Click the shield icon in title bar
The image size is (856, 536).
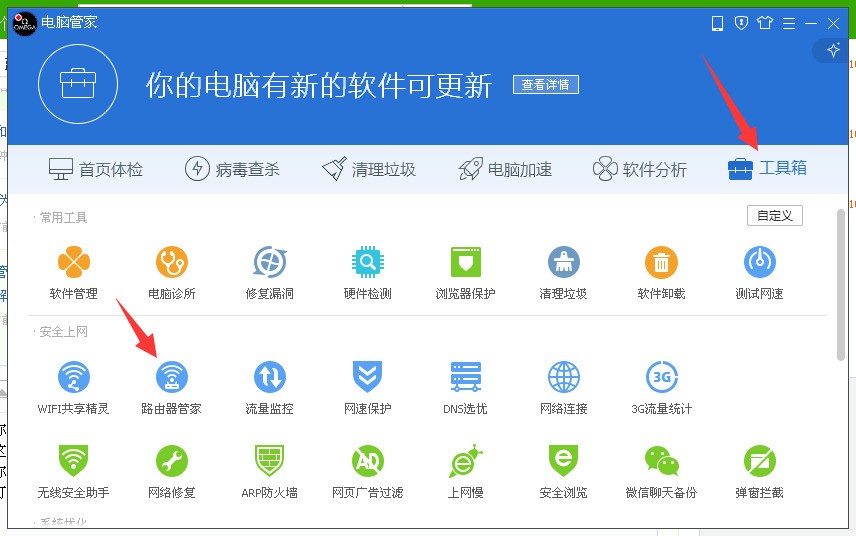[741, 23]
